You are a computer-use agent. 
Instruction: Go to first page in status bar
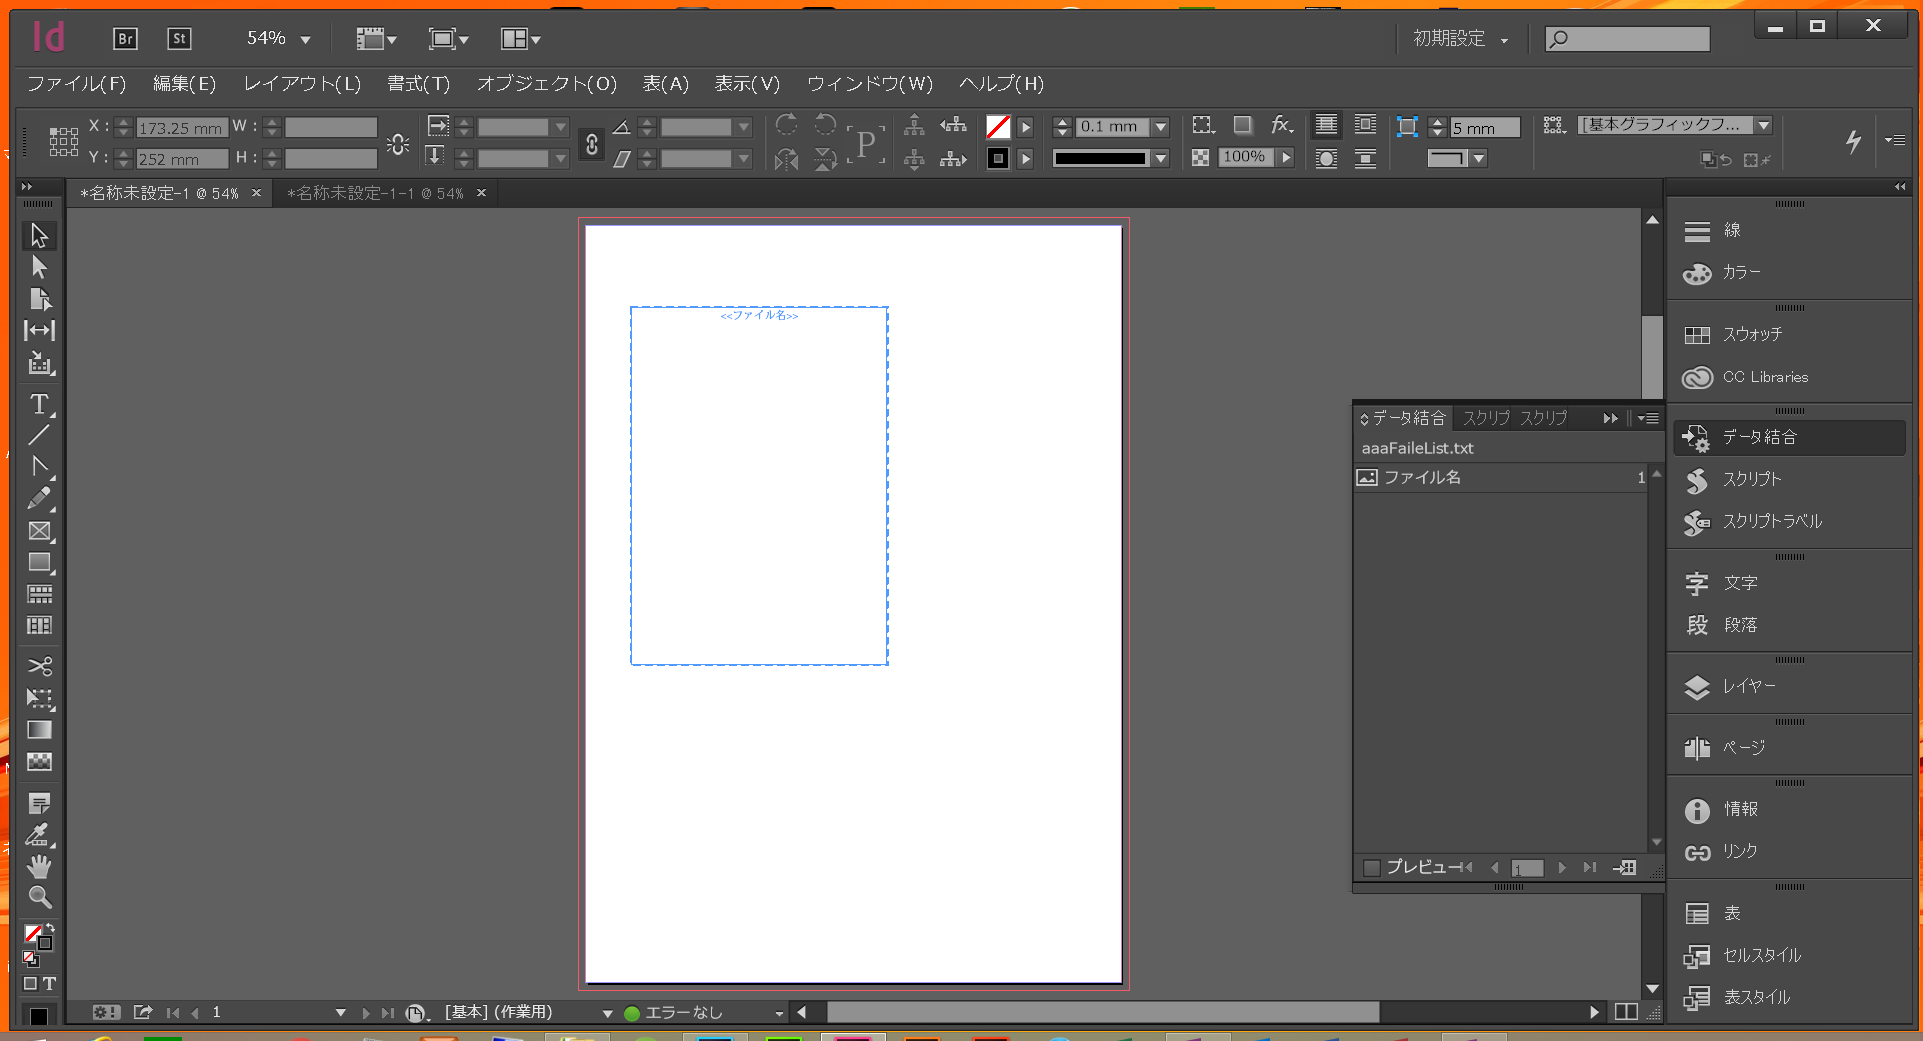pyautogui.click(x=172, y=1013)
